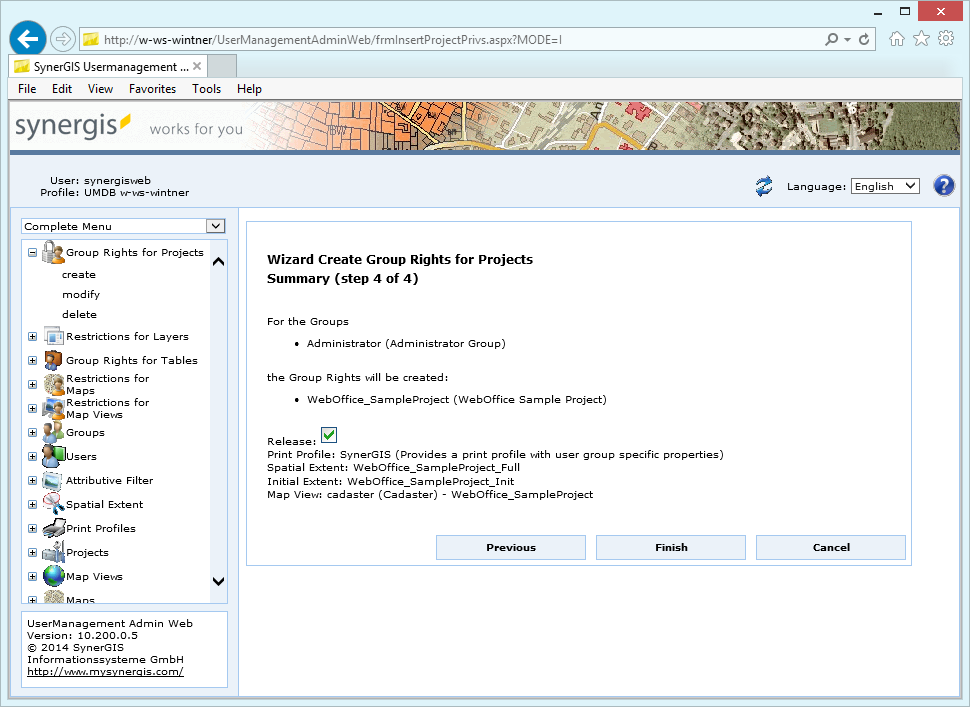Change the Language dropdown from English
This screenshot has height=707, width=970.
click(884, 185)
